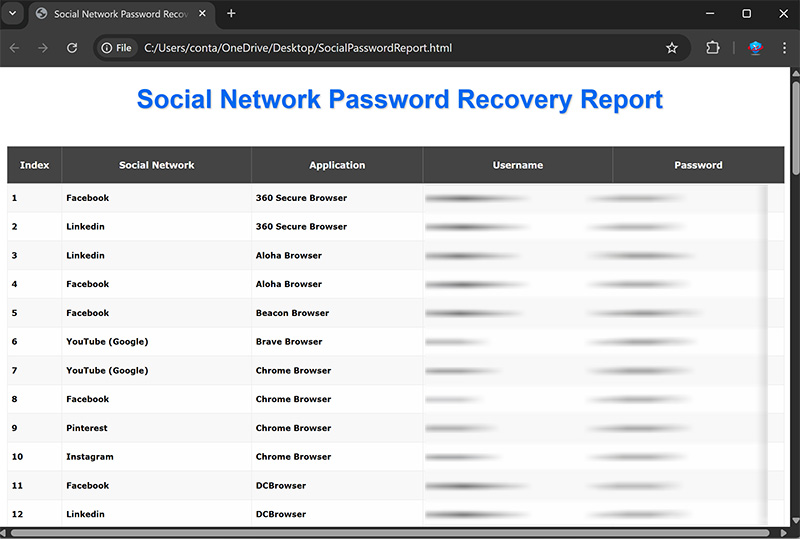Click the horizontal scrollbar thumb

[x=390, y=533]
